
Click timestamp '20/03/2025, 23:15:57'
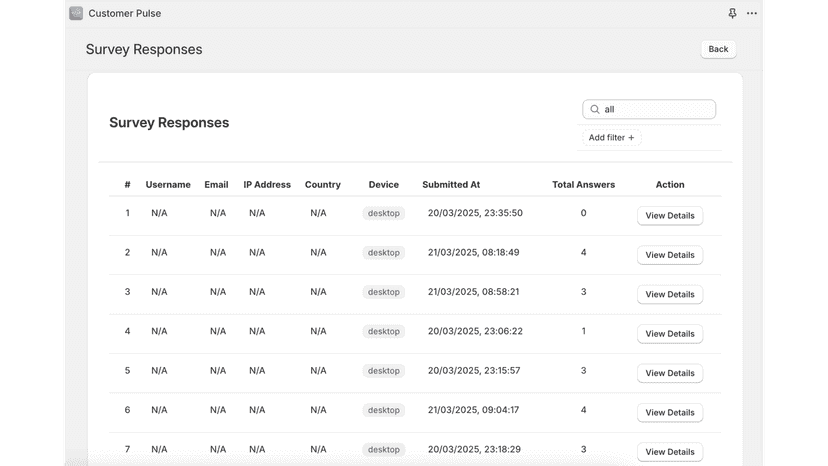474,370
